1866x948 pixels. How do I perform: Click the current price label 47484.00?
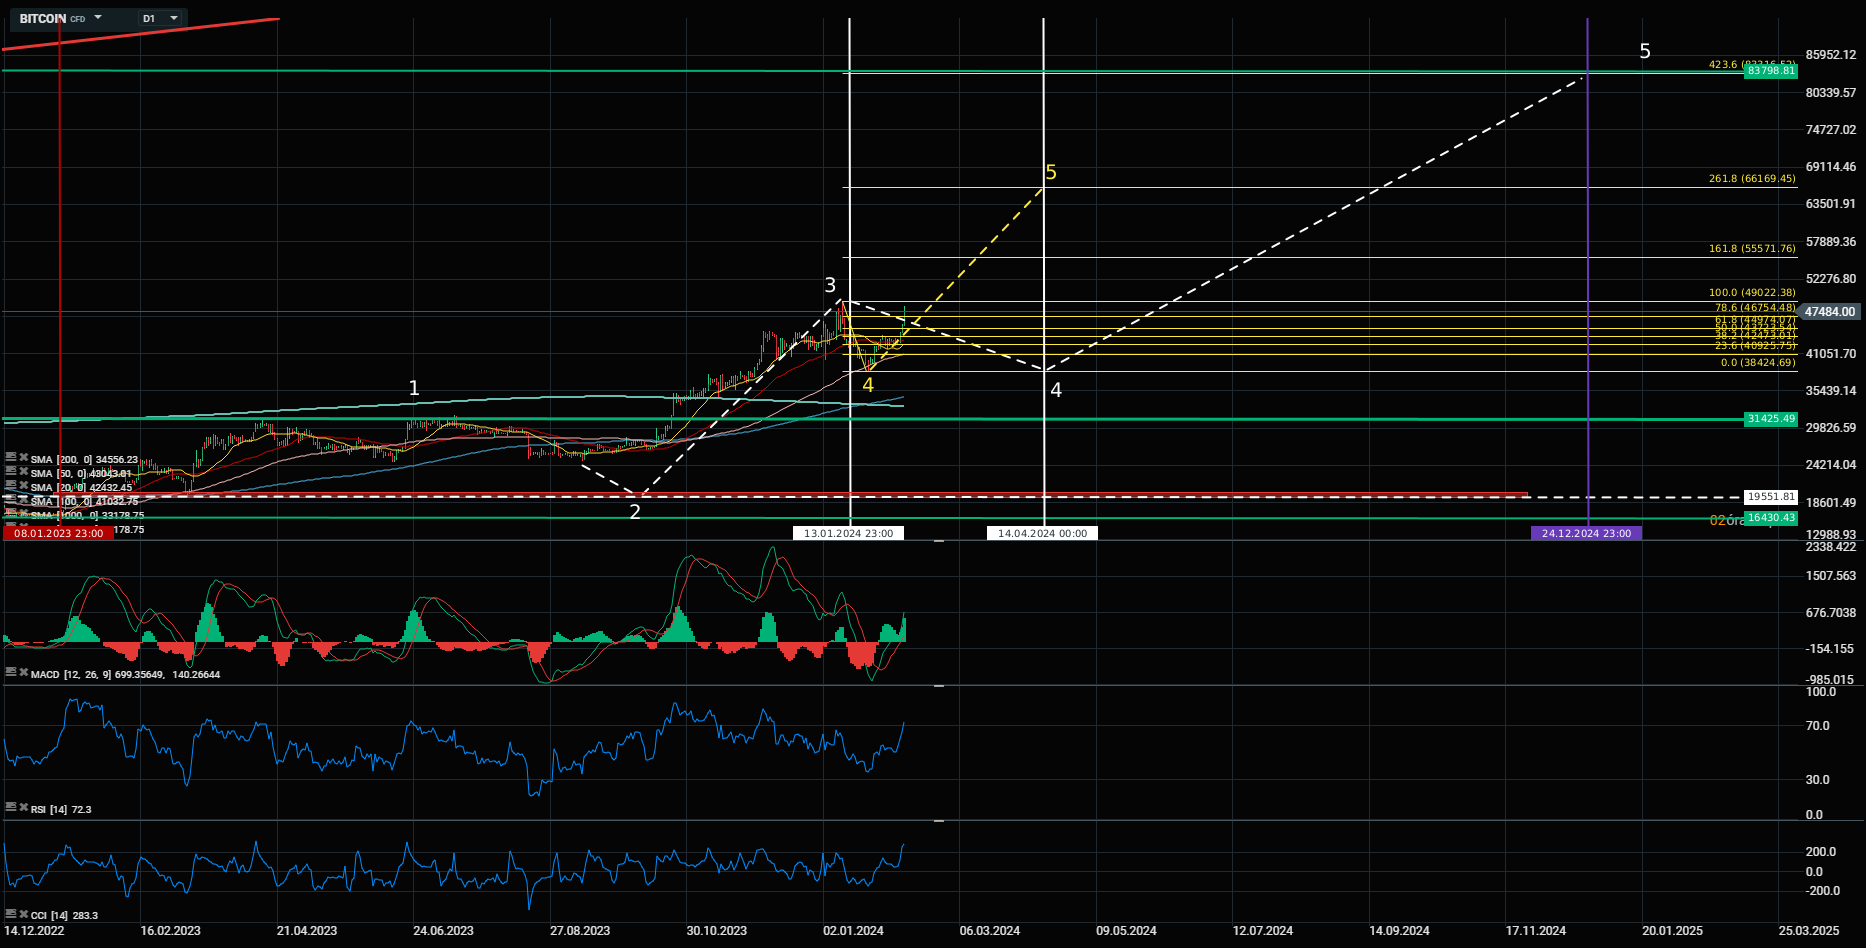click(1830, 312)
